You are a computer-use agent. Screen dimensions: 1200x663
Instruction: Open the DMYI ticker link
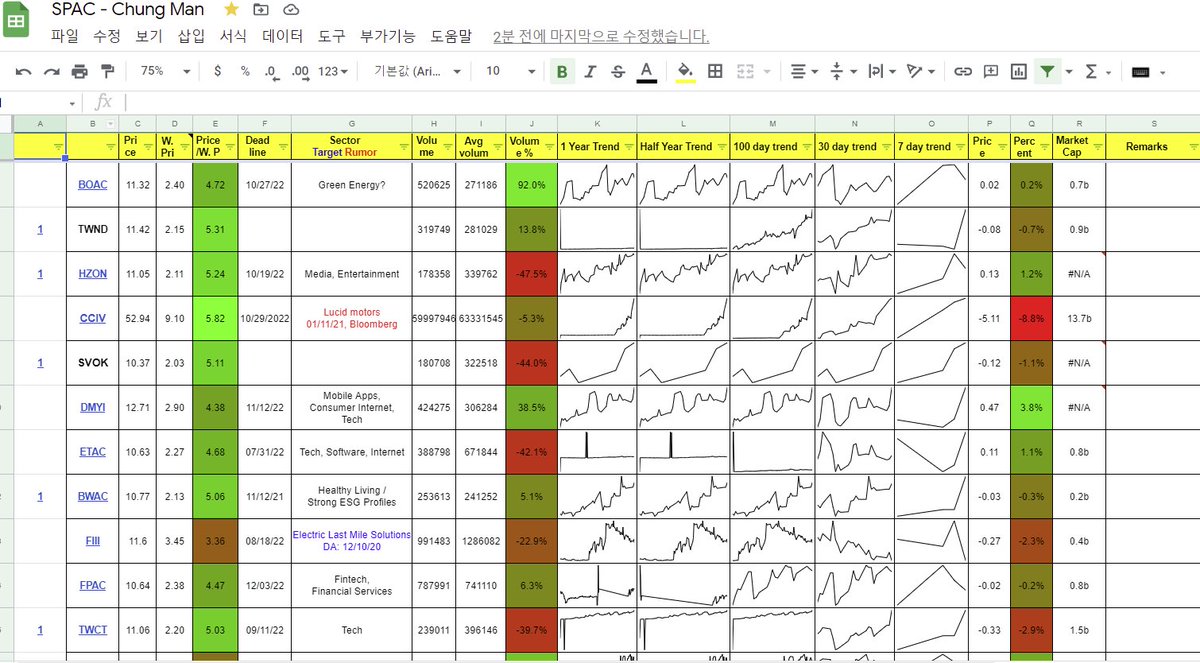click(x=92, y=407)
